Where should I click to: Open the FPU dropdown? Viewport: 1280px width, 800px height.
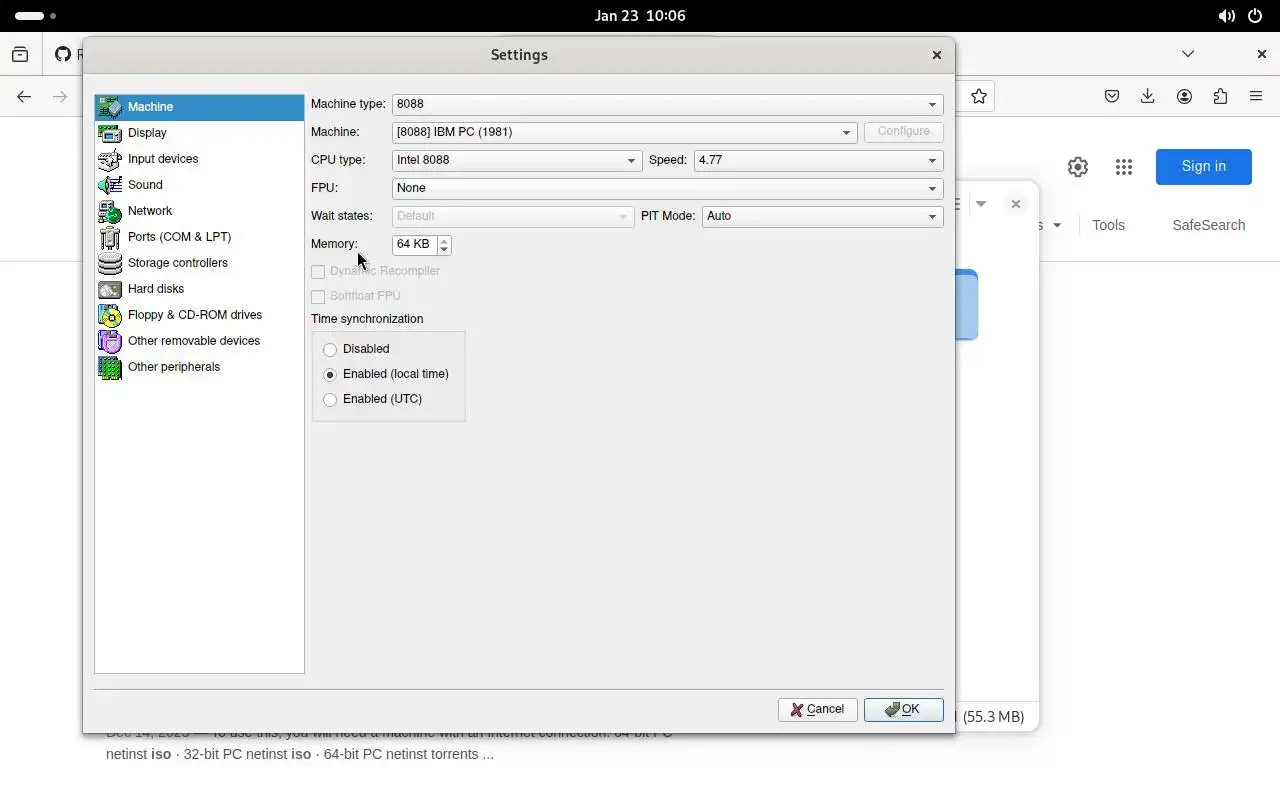point(667,188)
